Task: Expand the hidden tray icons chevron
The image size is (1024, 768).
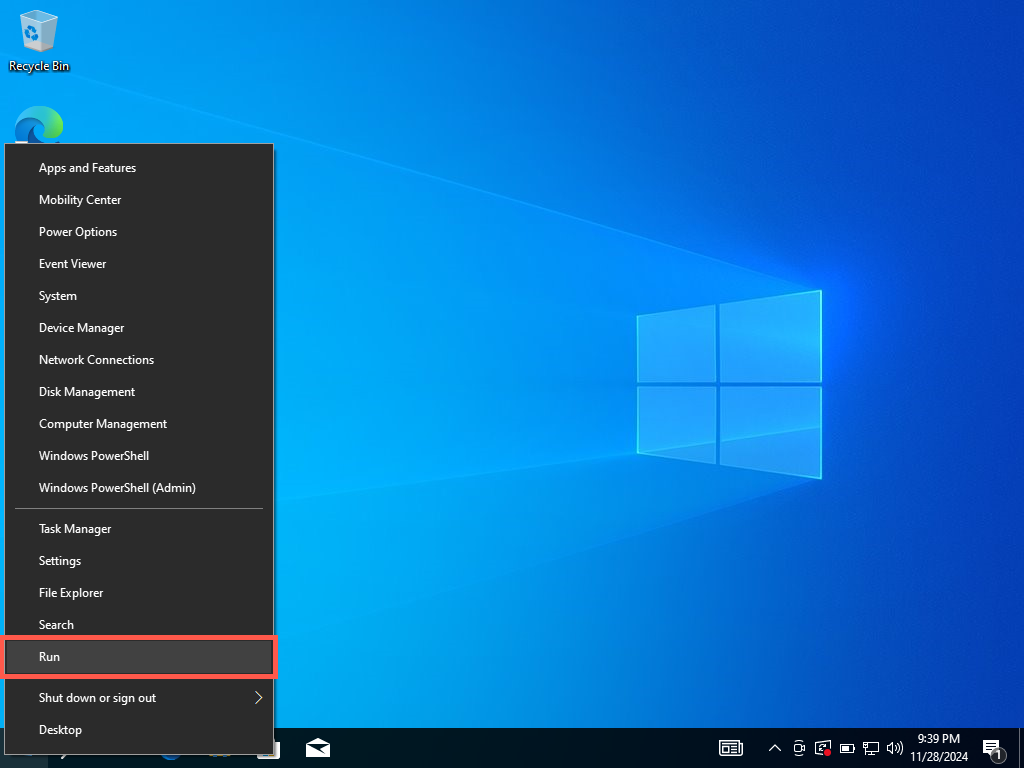Action: click(x=774, y=748)
